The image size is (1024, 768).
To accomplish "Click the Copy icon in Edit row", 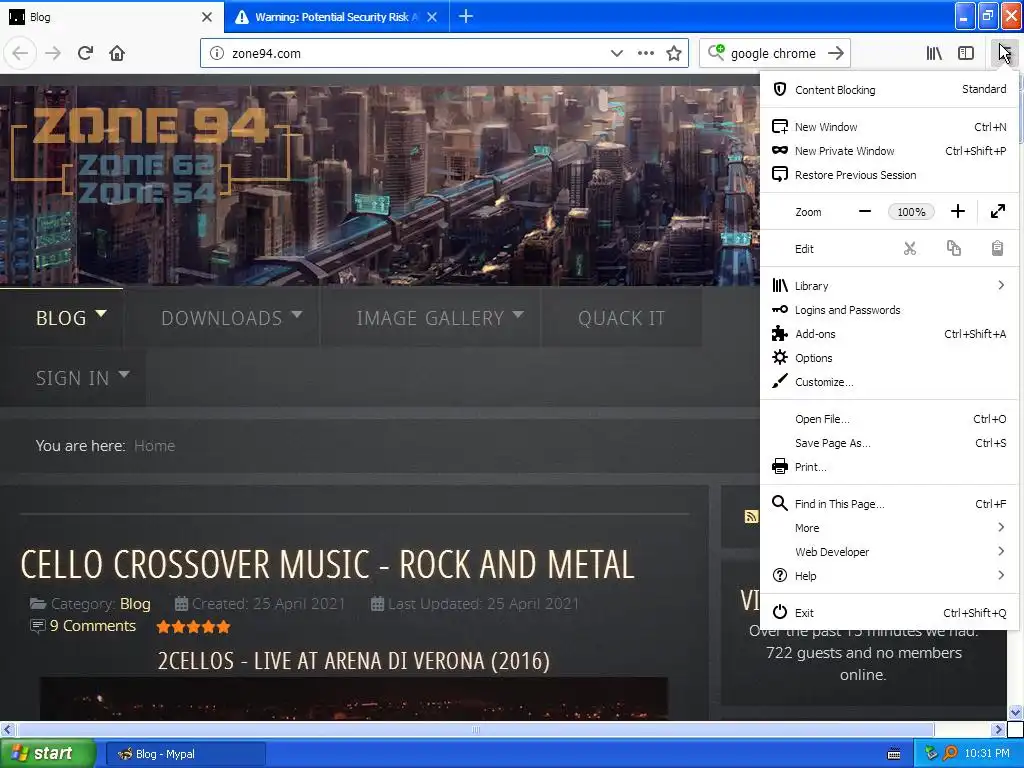I will click(953, 248).
